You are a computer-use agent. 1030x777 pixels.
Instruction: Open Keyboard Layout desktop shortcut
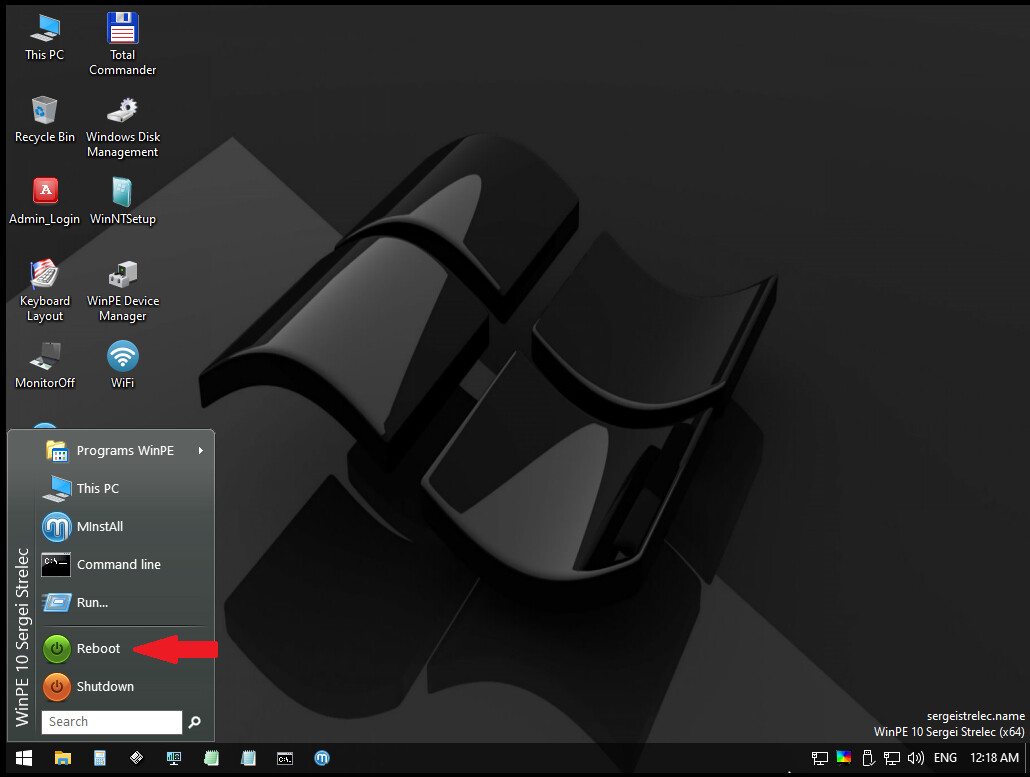45,291
